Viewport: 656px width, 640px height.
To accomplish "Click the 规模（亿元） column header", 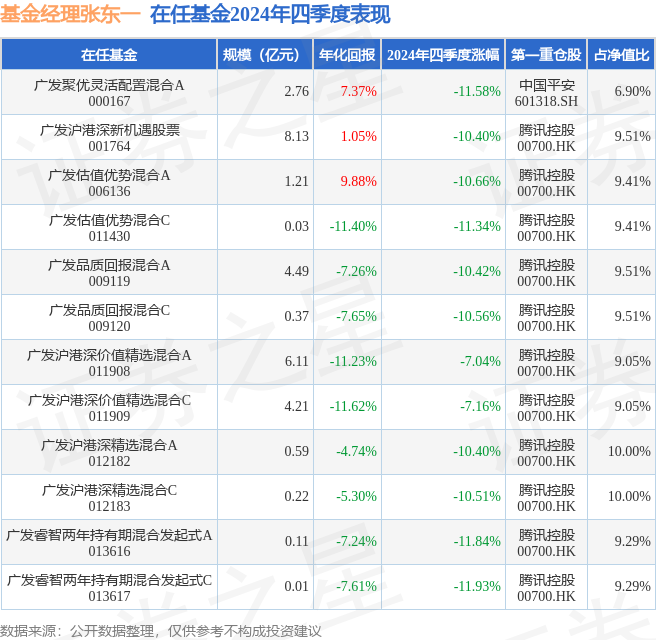I will [264, 54].
